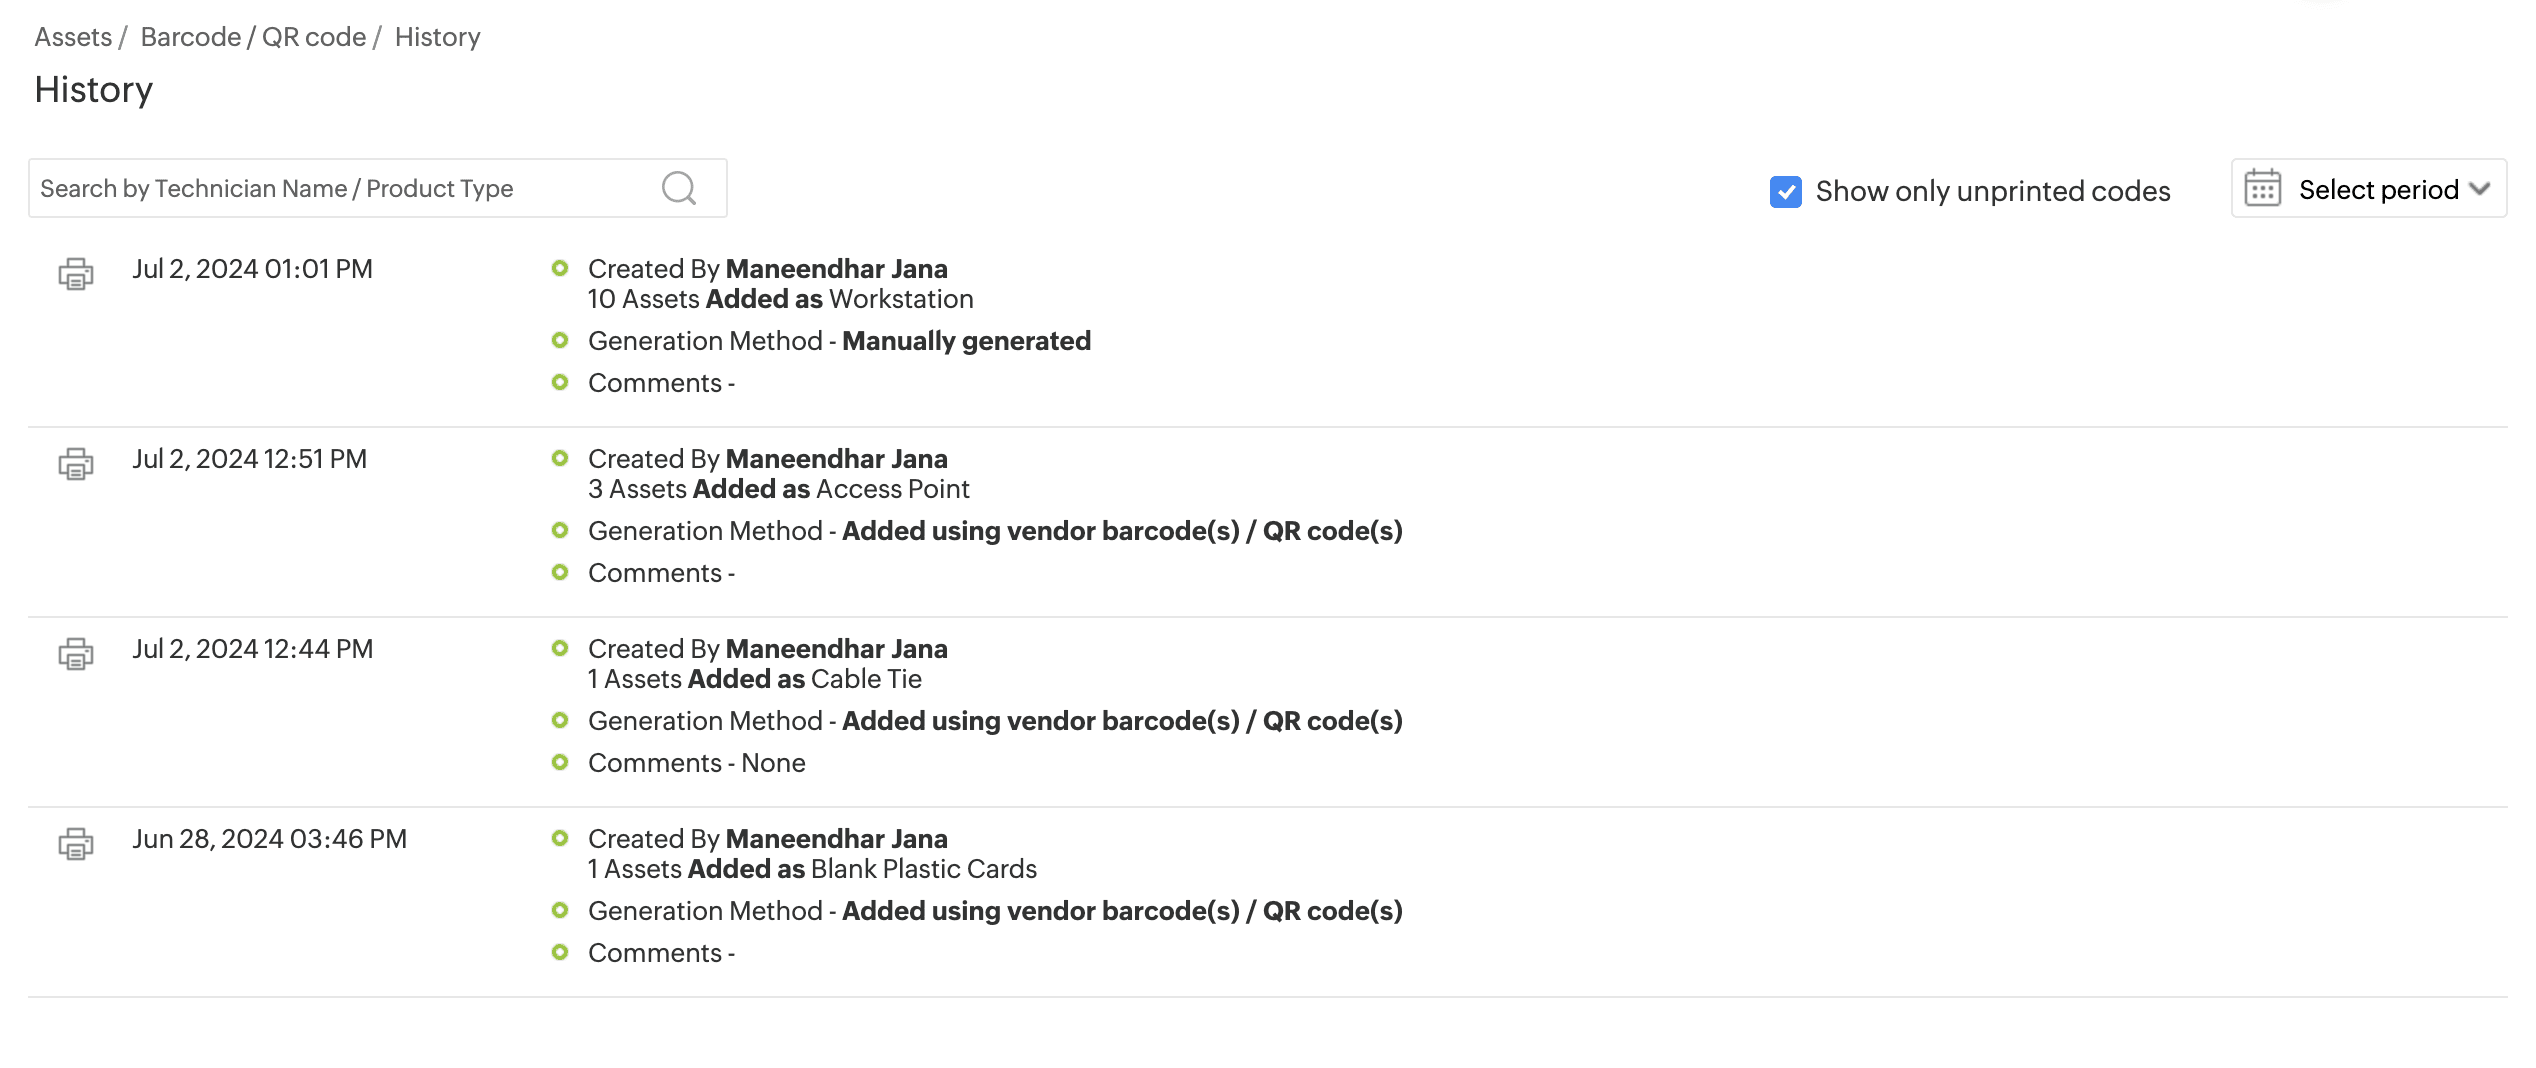Select the 3 Assets Added as Access Point entry
This screenshot has height=1068, width=2536.
coord(778,489)
